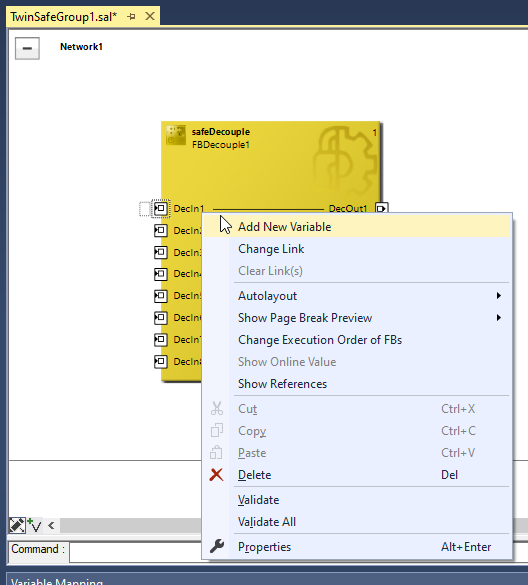528x585 pixels.
Task: Click the Copy icon in menu
Action: [217, 431]
